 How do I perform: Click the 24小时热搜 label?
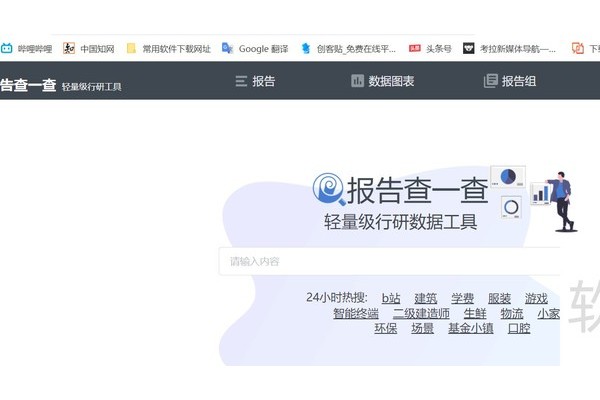coord(337,297)
